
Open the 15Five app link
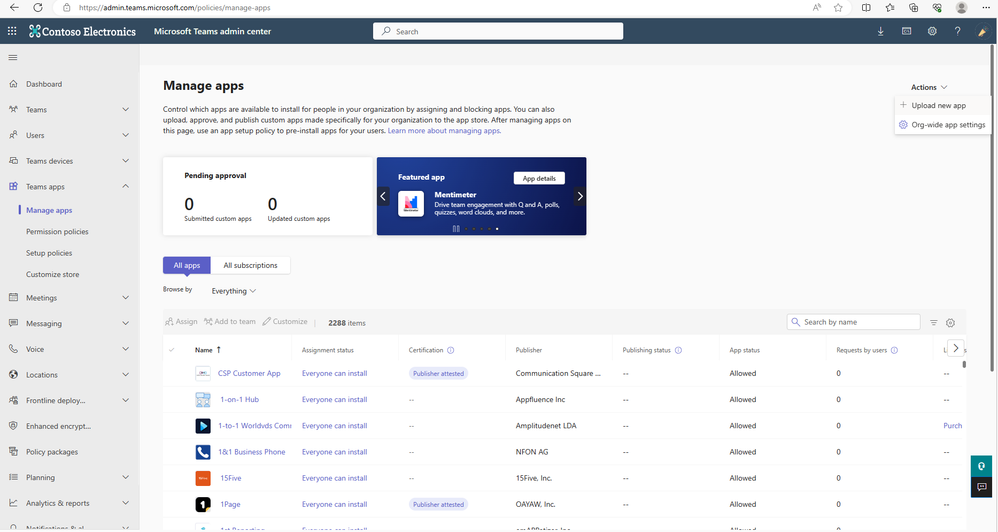[230, 478]
